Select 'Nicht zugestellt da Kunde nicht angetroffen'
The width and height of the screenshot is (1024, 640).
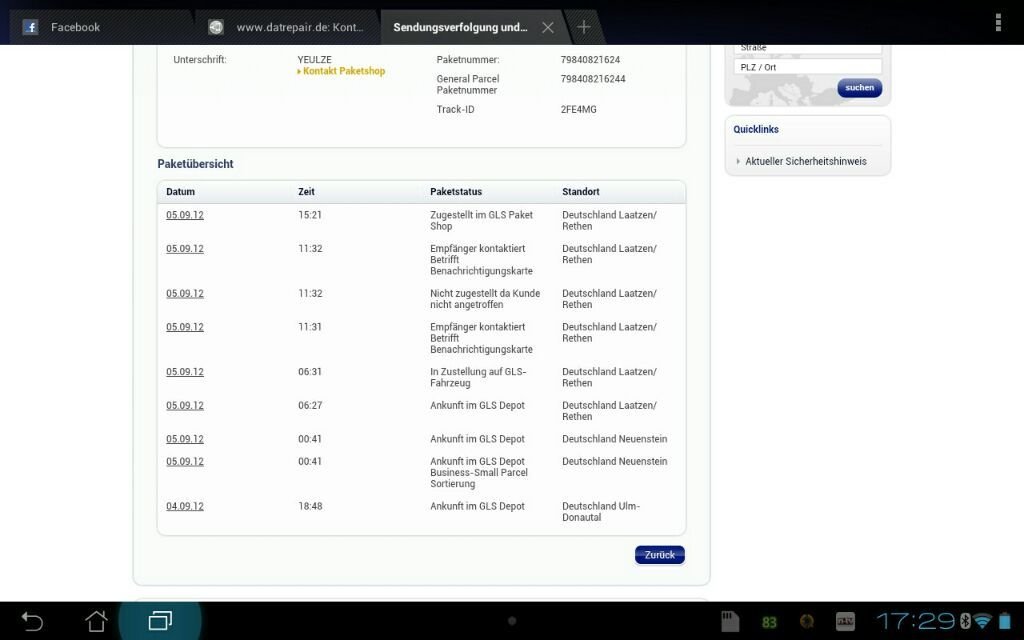coord(485,299)
